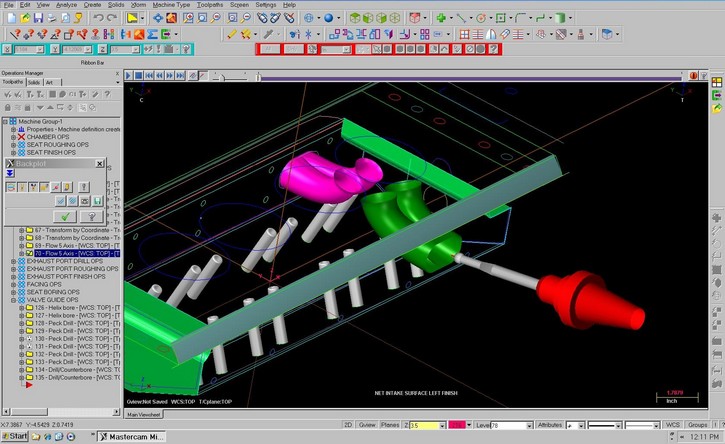Screen dimensions: 725x444
Task: Click the yellow pencil delete icon
Action: (232, 34)
